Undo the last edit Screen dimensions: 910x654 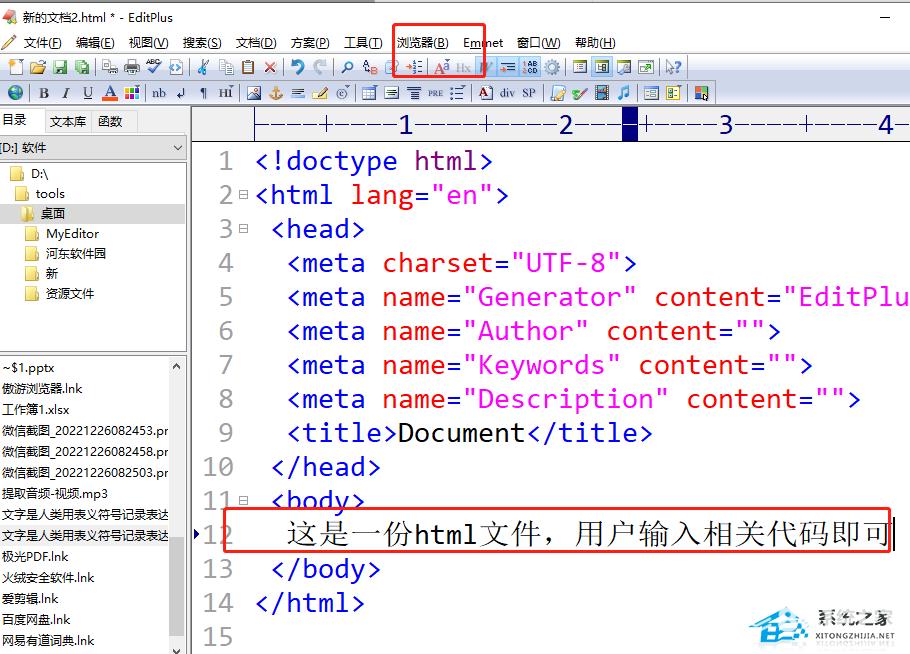pos(297,67)
